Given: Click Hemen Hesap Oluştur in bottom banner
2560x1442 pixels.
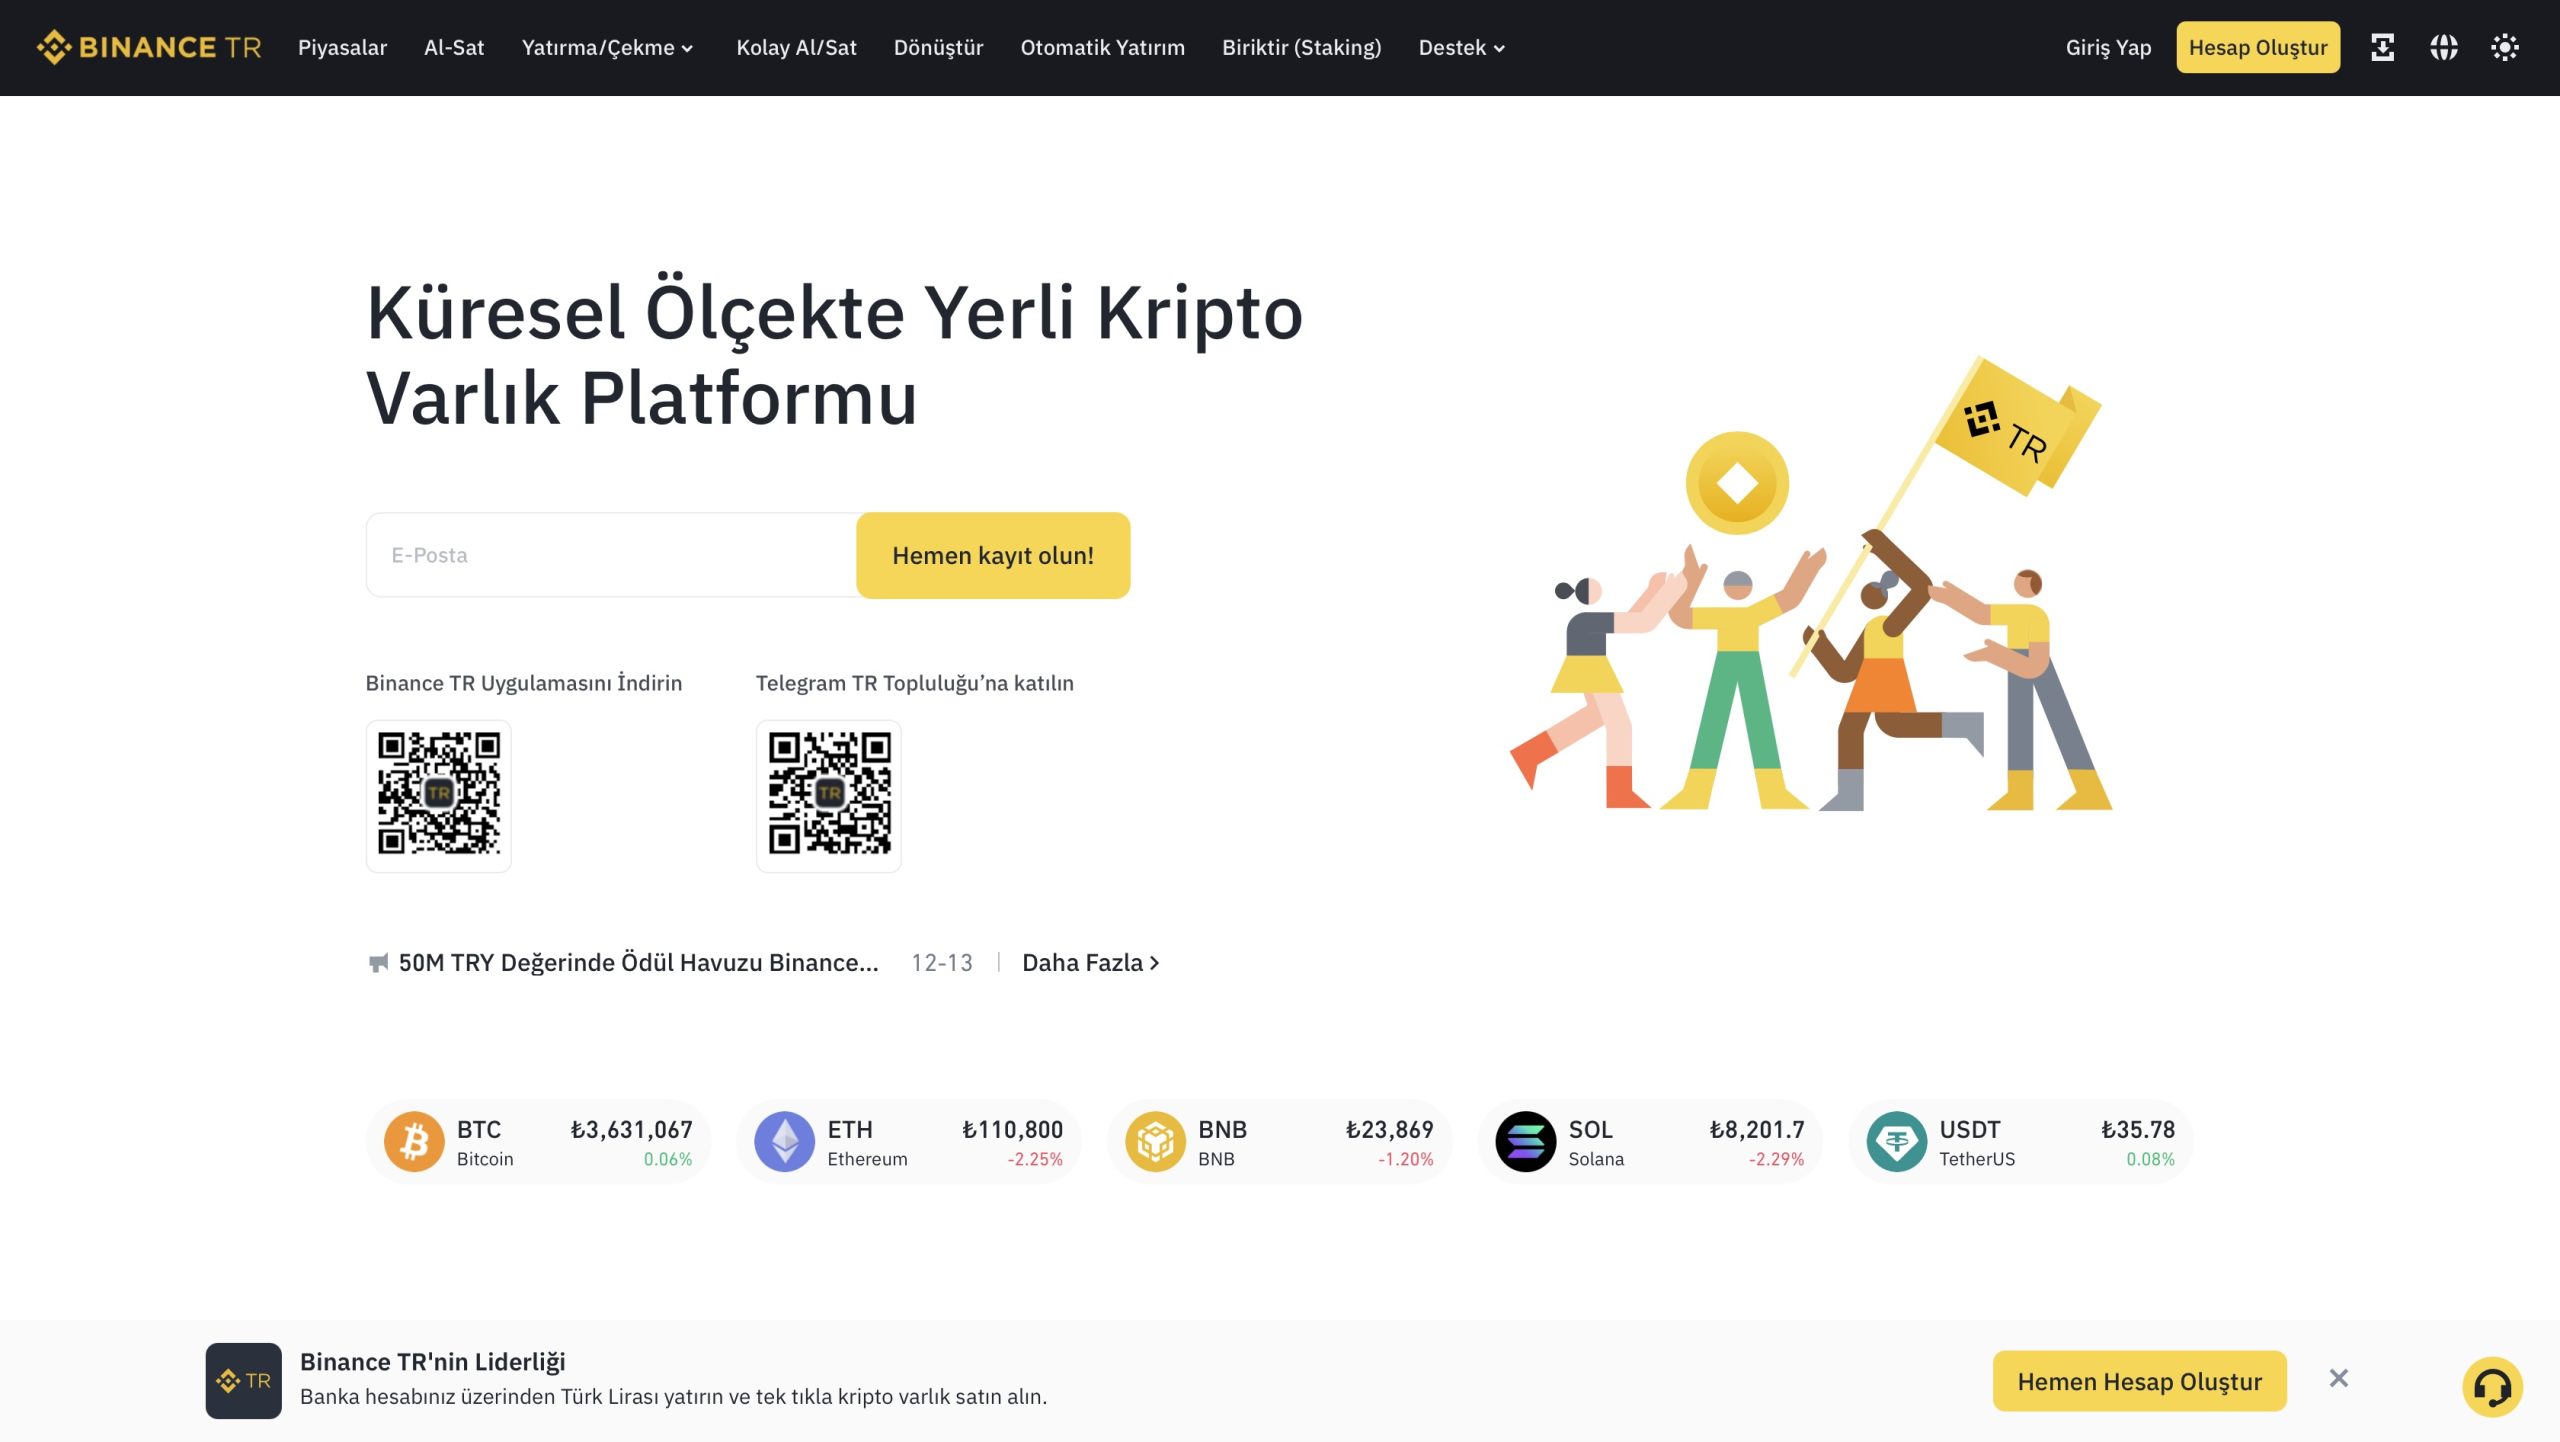Looking at the screenshot, I should click(x=2139, y=1381).
